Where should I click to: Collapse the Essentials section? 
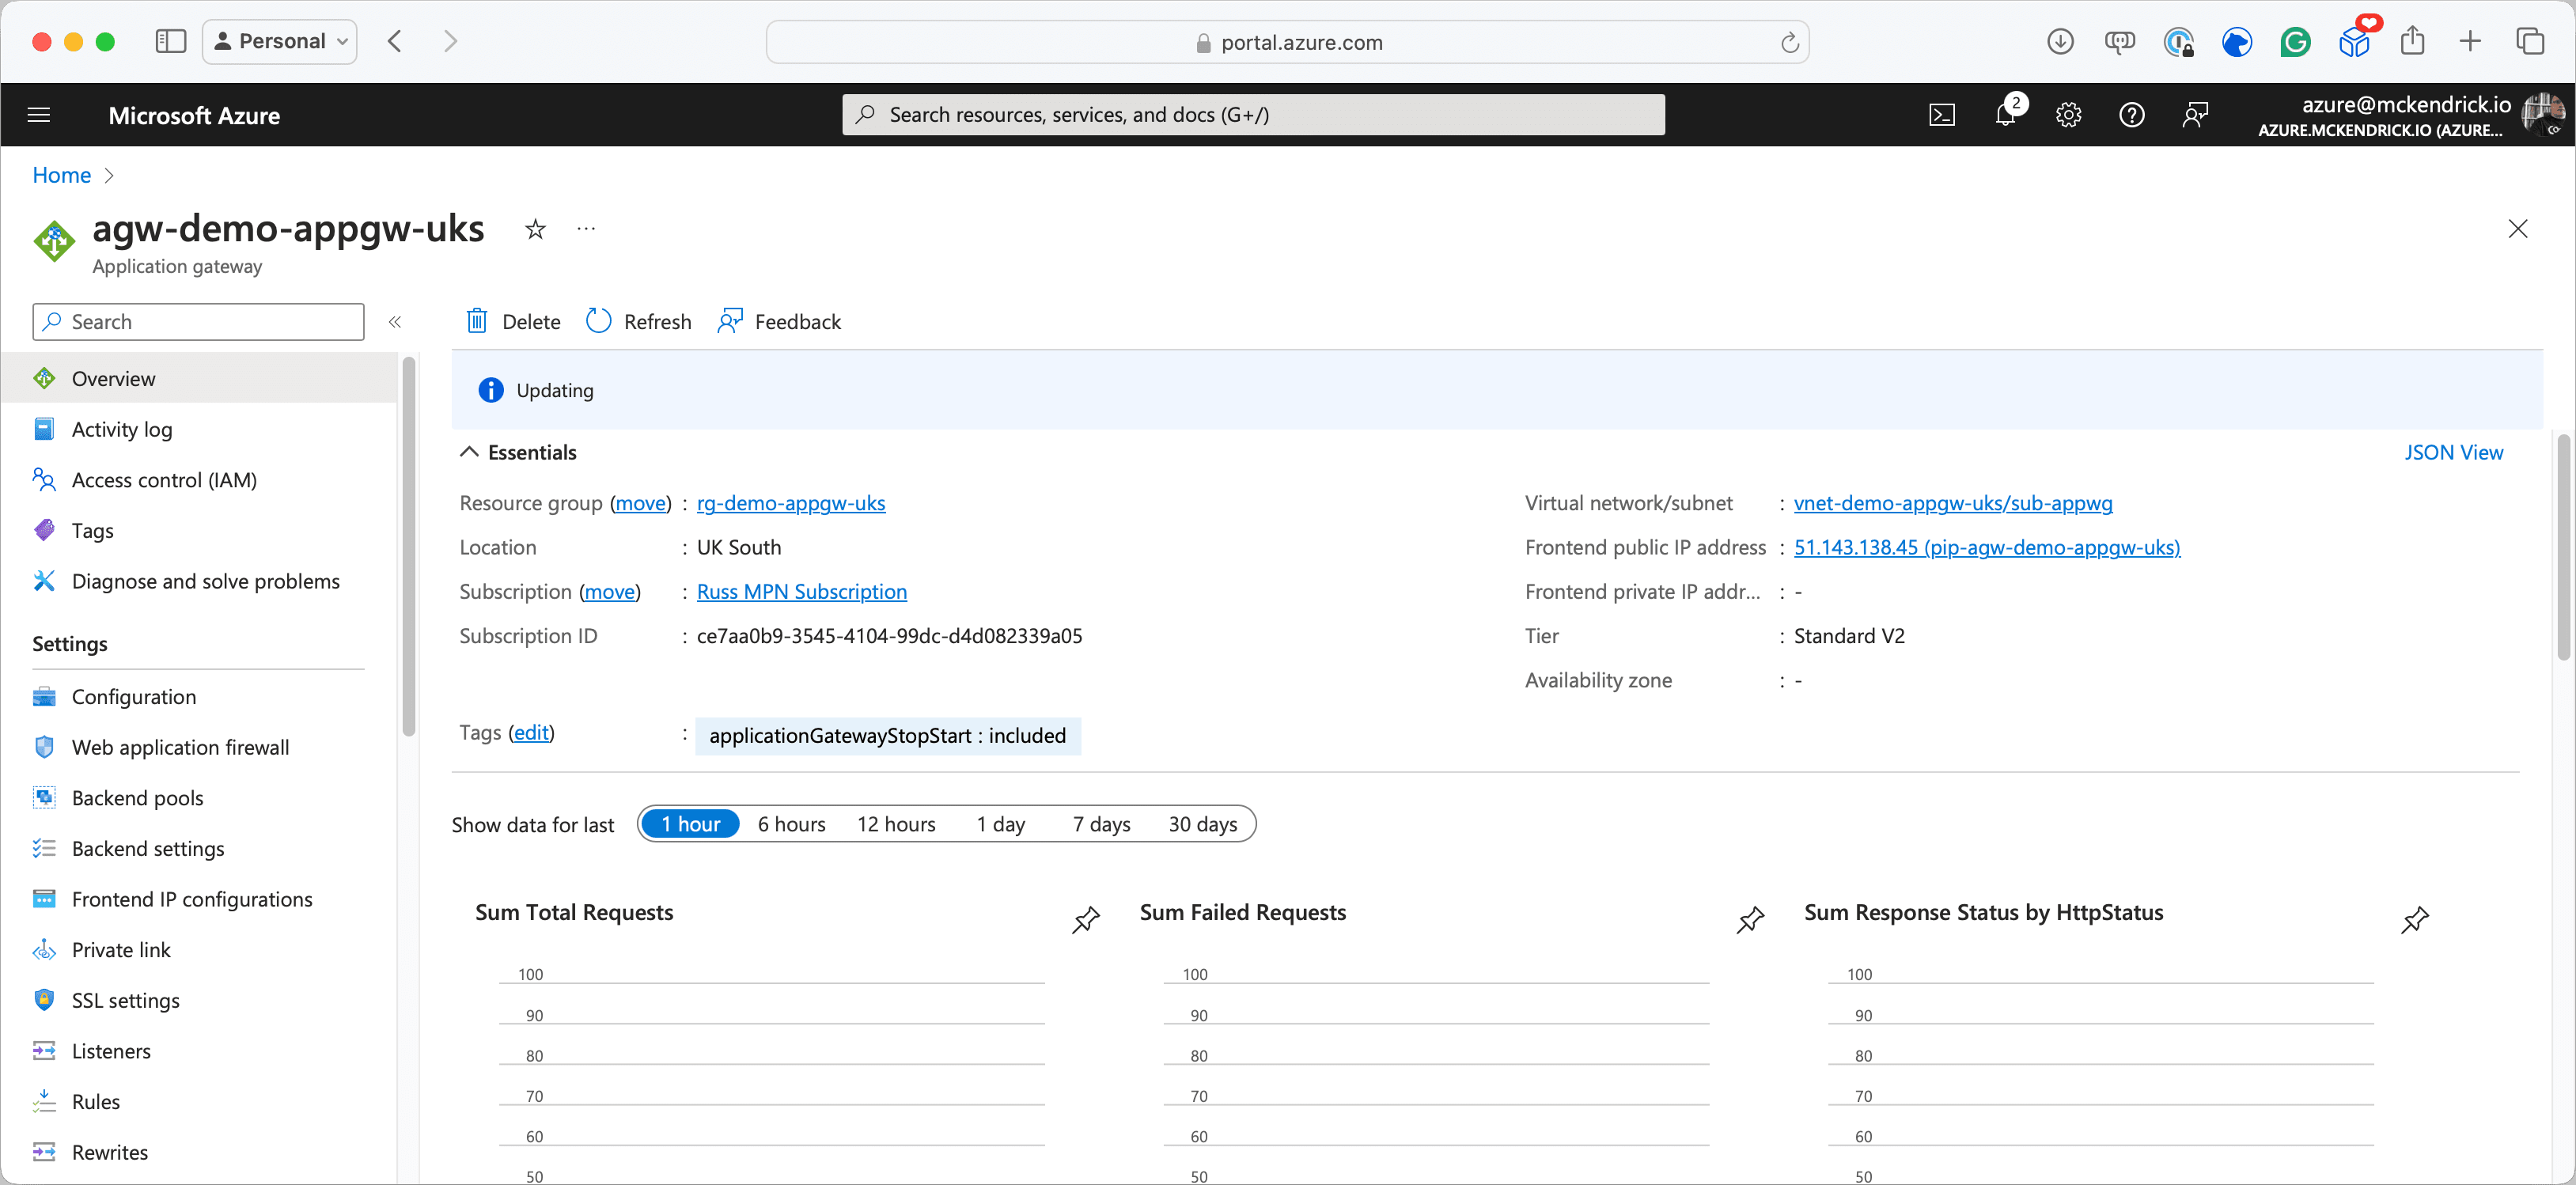coord(468,452)
